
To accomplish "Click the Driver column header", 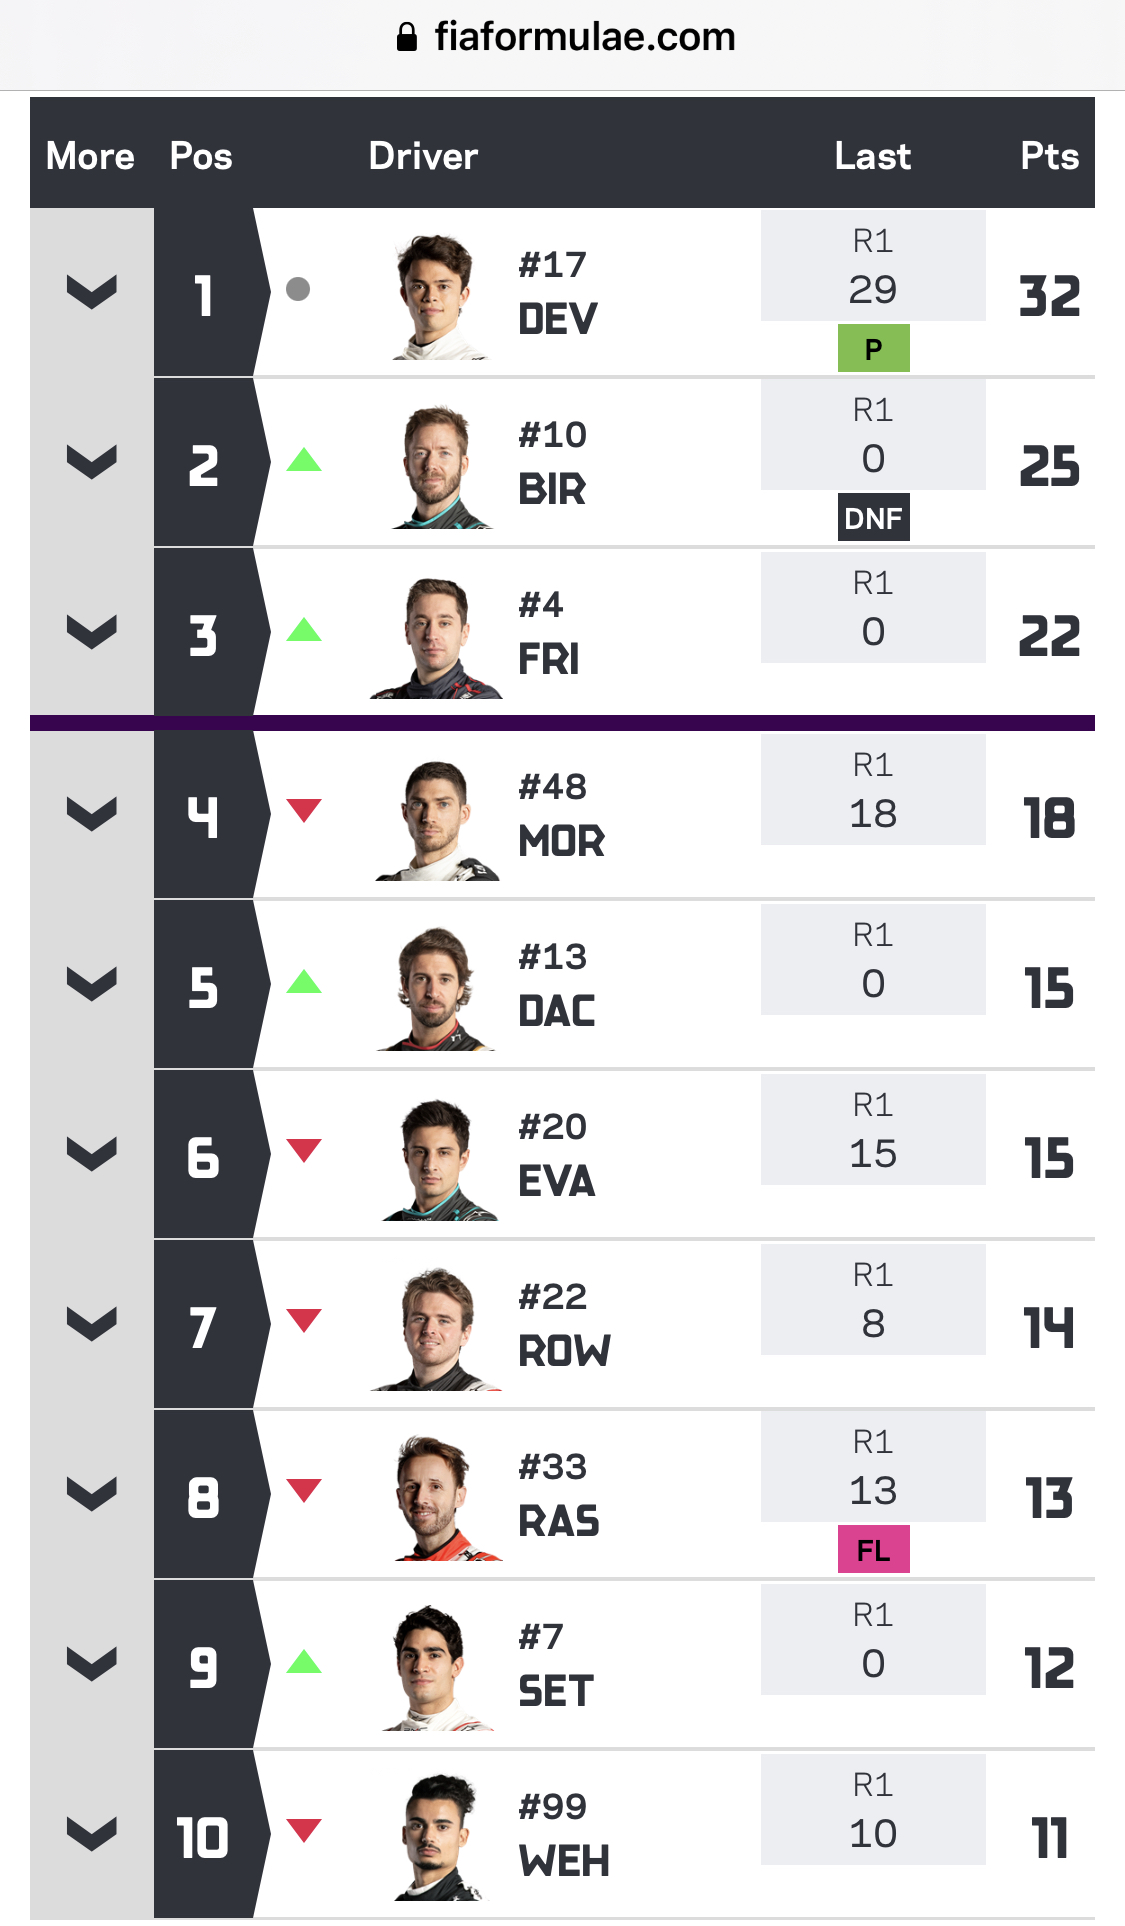I will coord(423,156).
